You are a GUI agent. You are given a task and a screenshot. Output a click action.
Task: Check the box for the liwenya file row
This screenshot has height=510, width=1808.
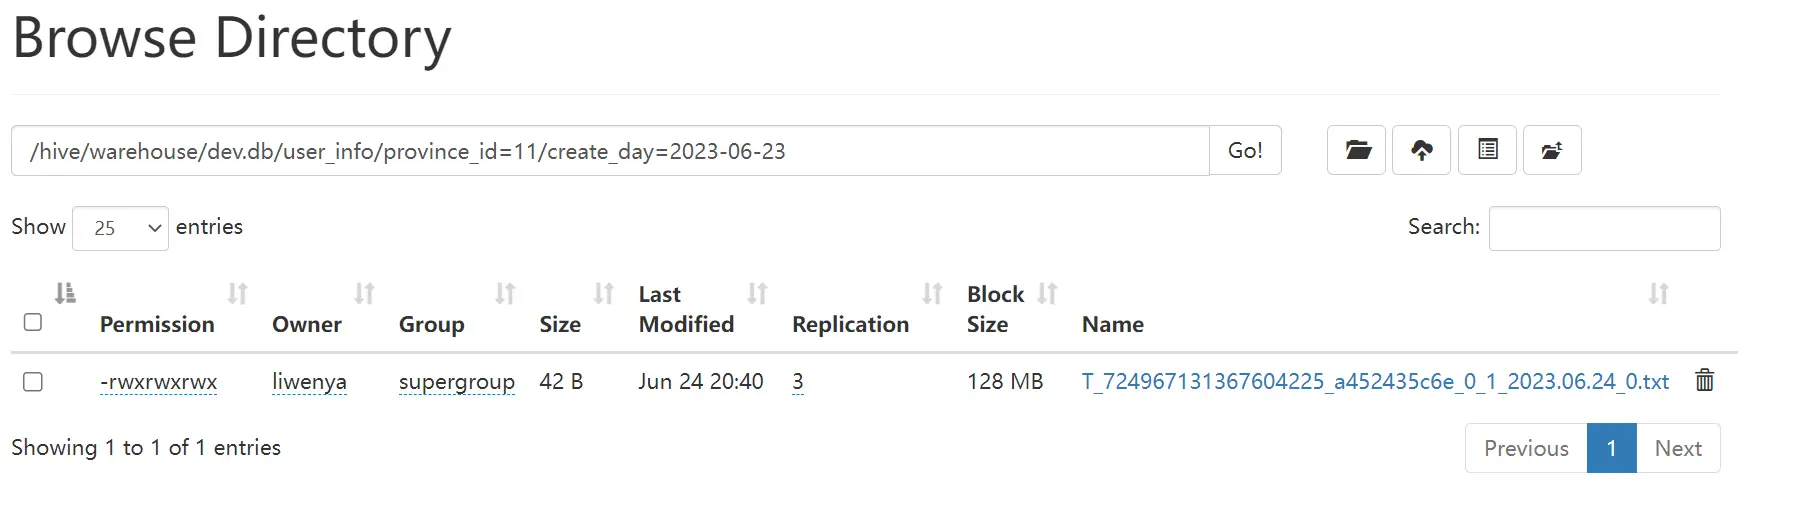click(x=33, y=382)
